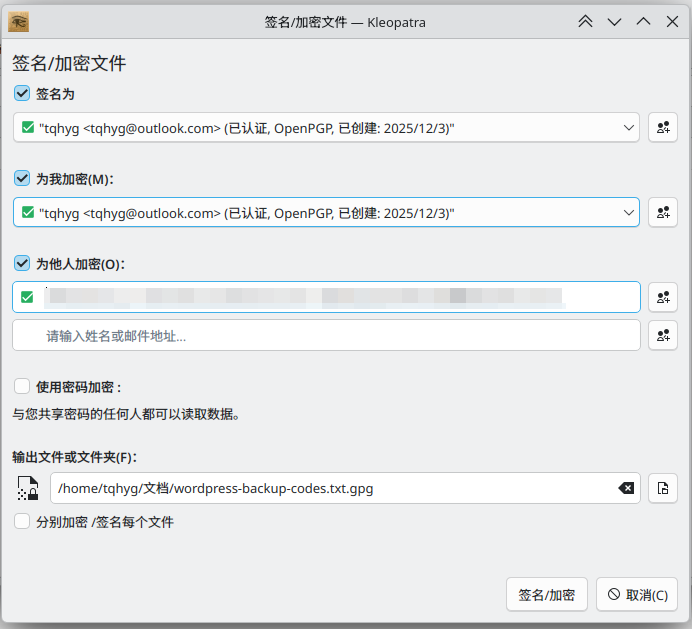
Task: Enable 使用密码加密 option
Action: 22,387
